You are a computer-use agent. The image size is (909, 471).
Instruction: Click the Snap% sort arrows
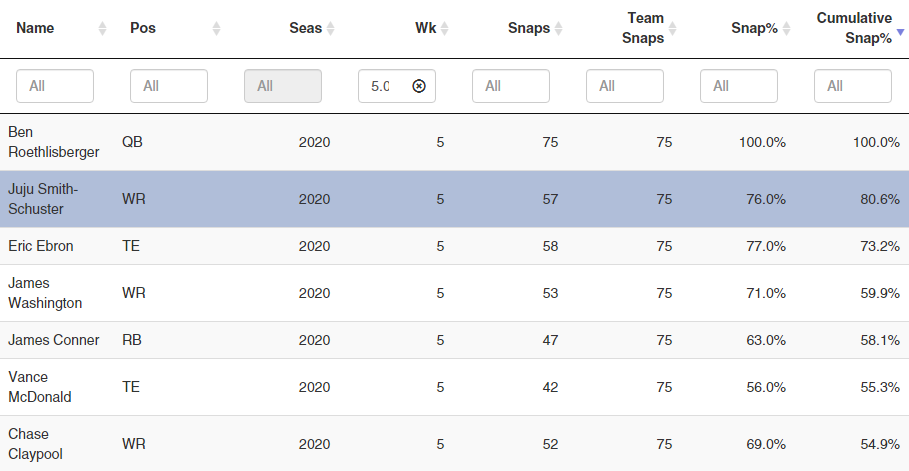(787, 28)
